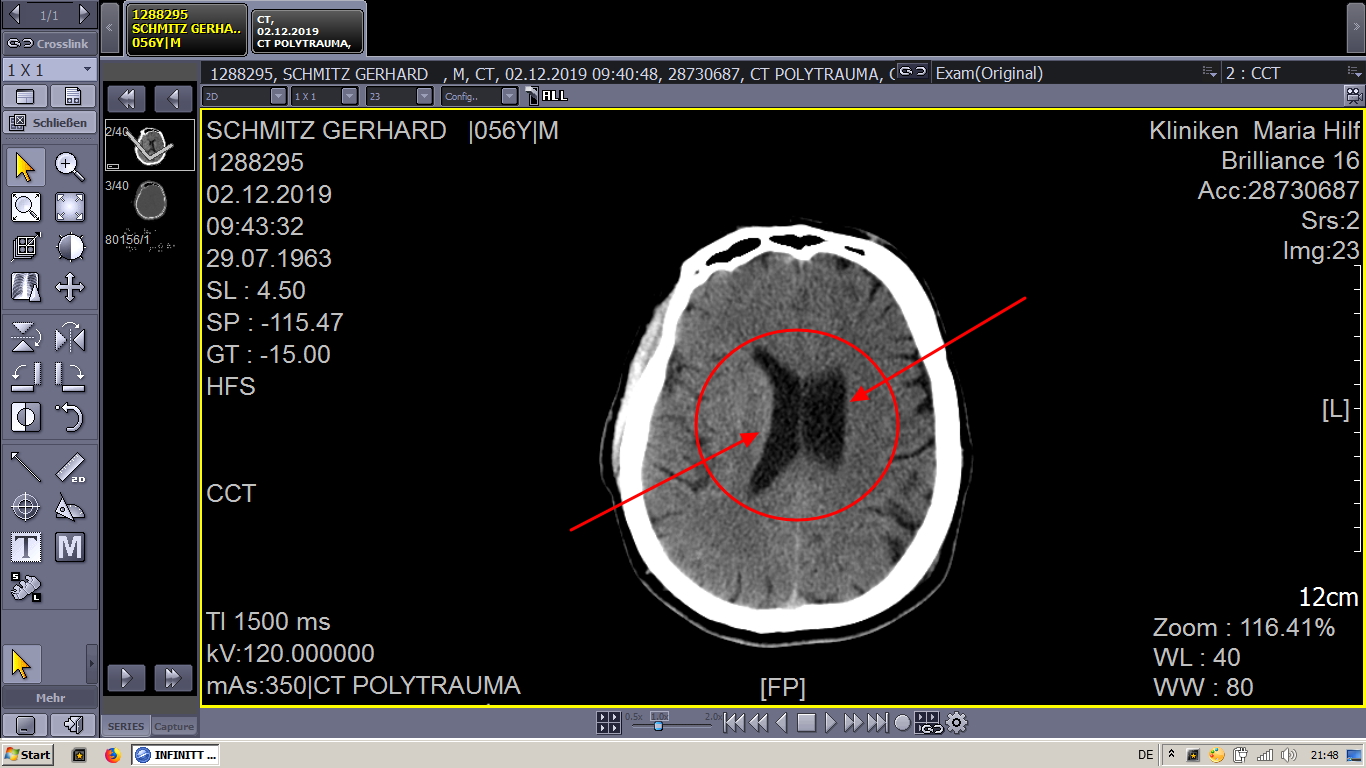Click the Mehr button
Screen dimensions: 1366x768
(x=49, y=698)
